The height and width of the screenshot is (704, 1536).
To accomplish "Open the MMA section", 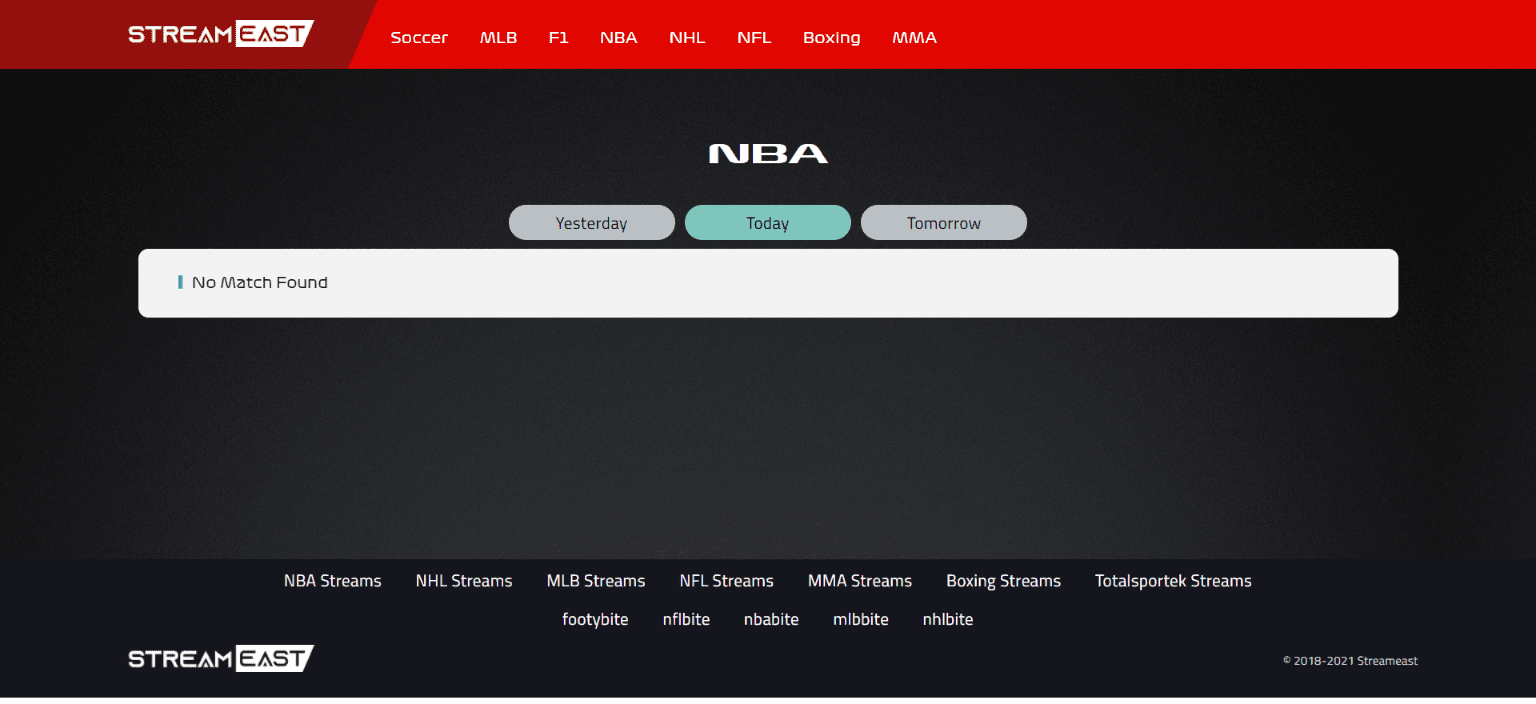I will point(914,37).
